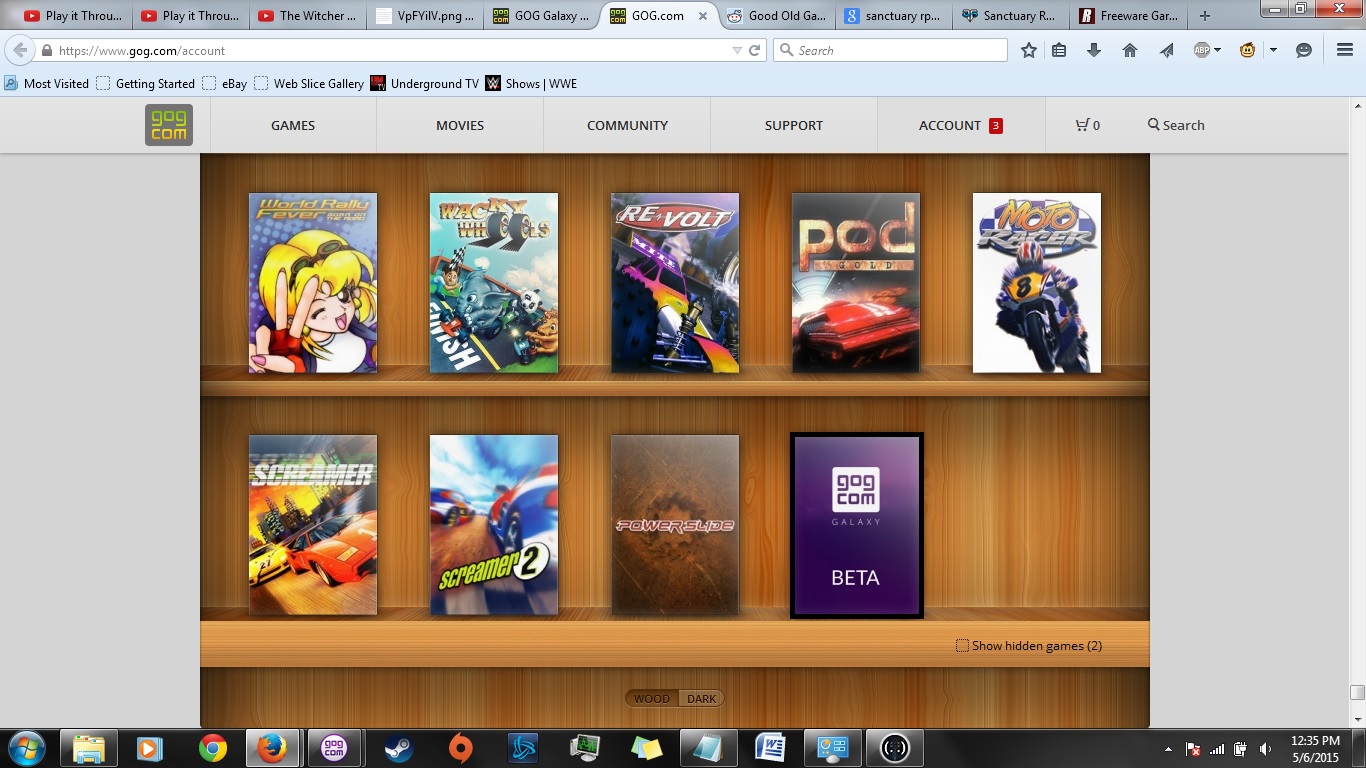Open the Underground TV bookmark
The height and width of the screenshot is (768, 1366).
(x=425, y=84)
